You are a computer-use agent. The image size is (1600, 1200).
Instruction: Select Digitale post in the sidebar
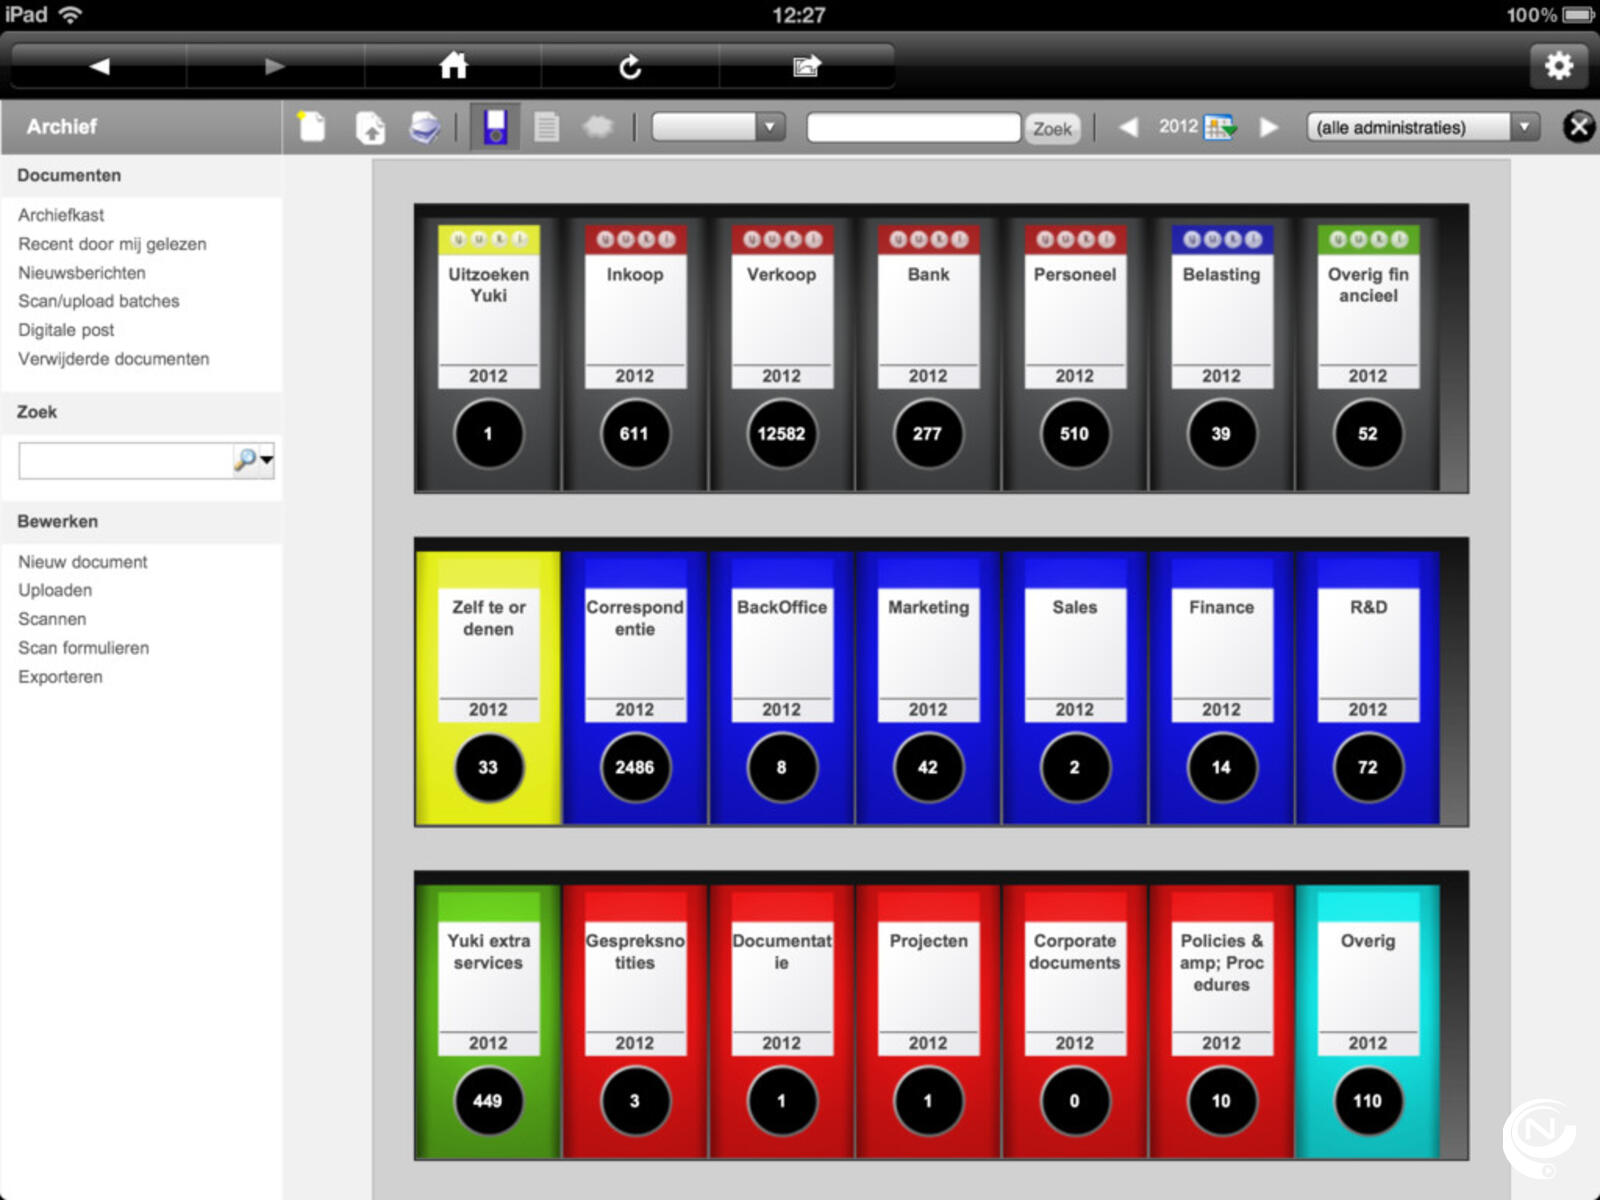(x=66, y=330)
